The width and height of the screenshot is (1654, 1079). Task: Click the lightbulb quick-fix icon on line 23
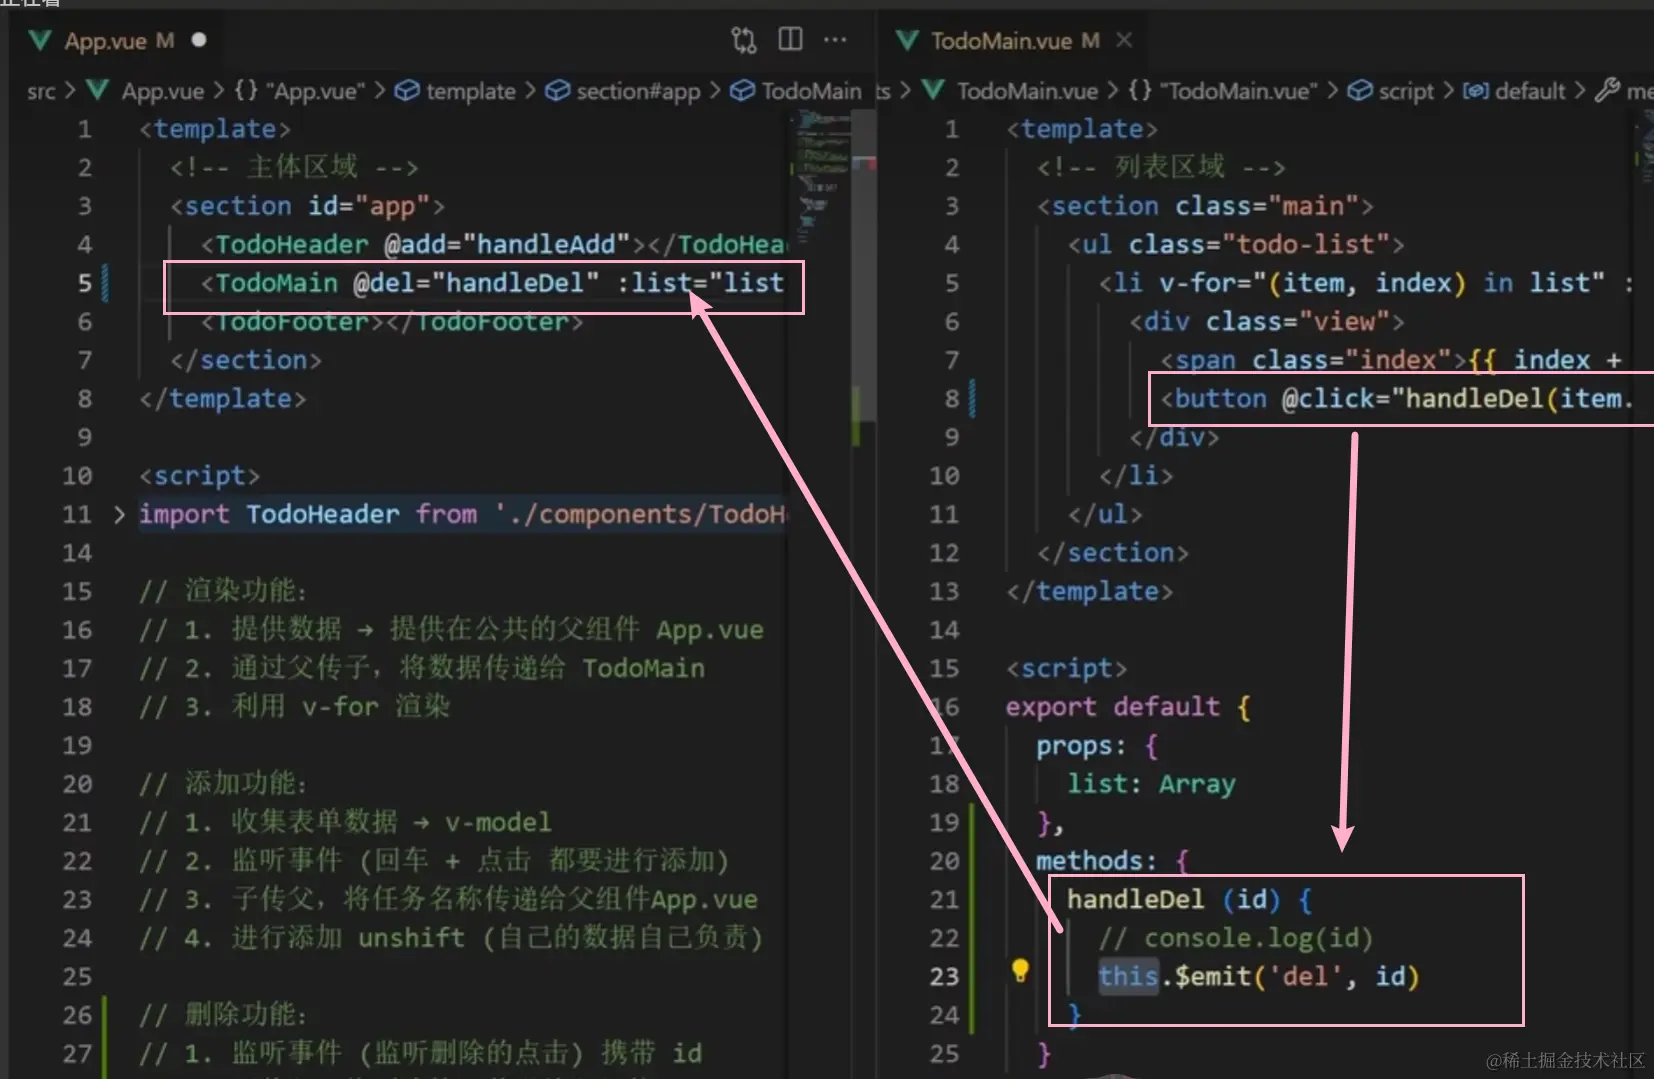tap(1020, 970)
